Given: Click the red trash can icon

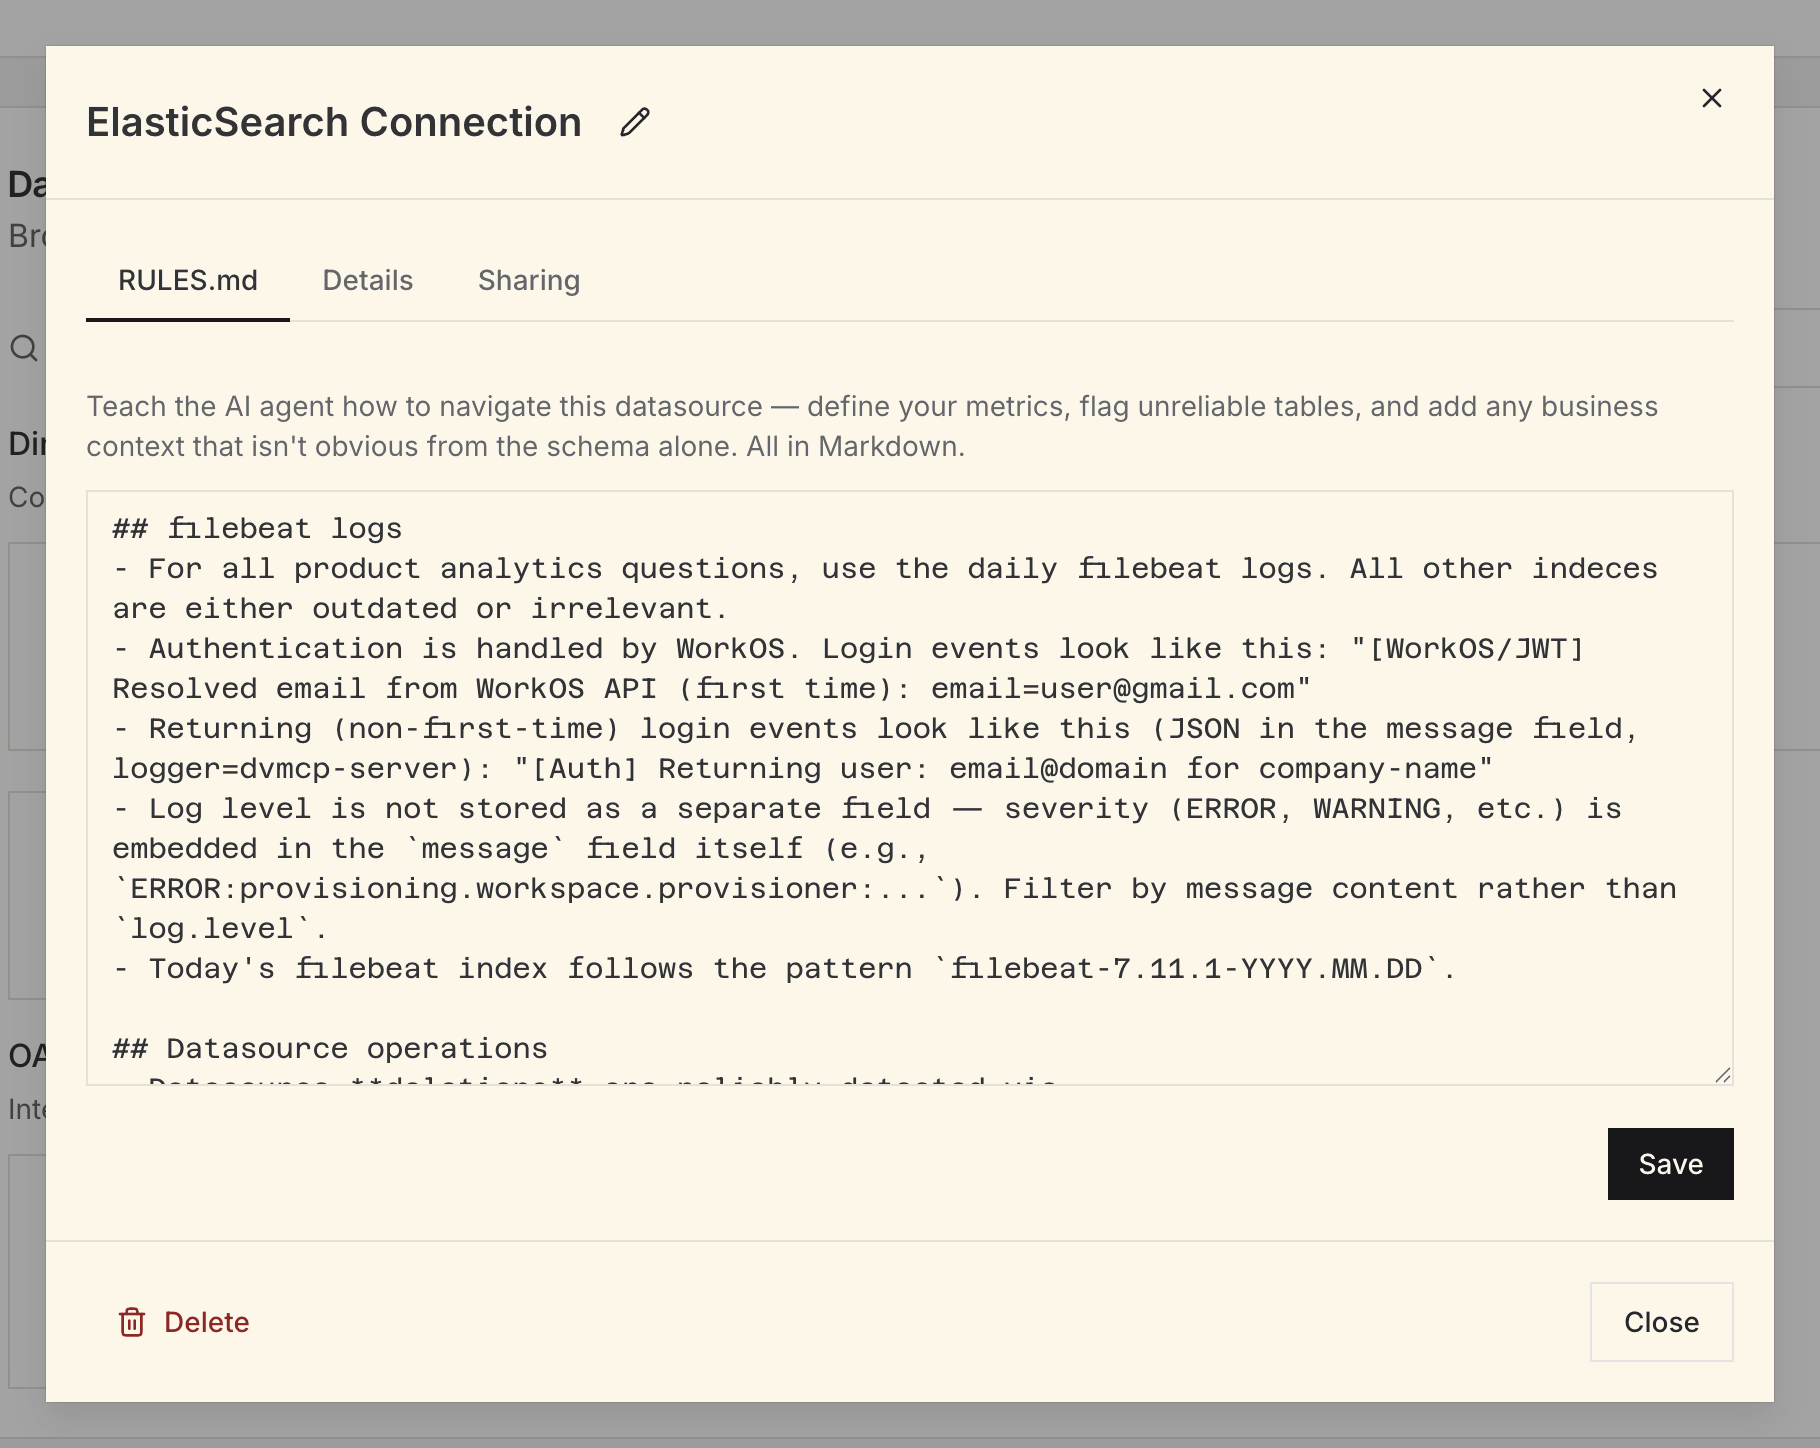Looking at the screenshot, I should coord(132,1322).
